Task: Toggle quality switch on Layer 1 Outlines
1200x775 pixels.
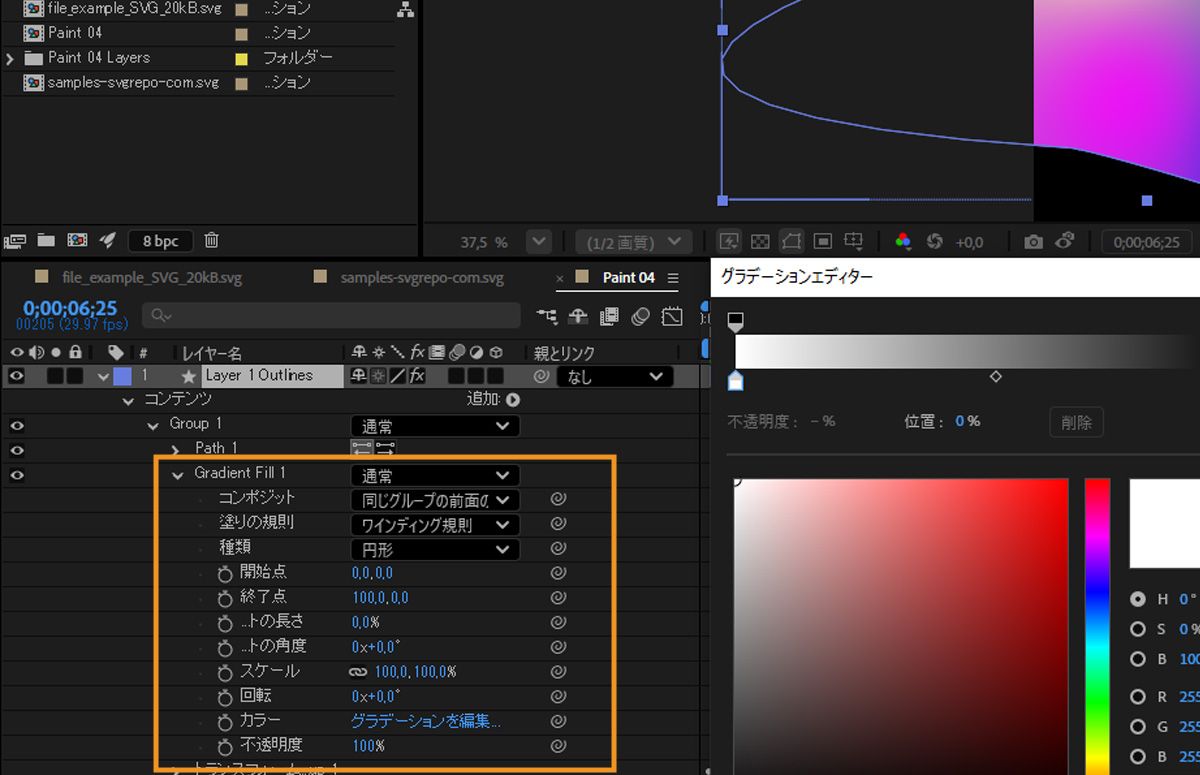Action: [397, 376]
